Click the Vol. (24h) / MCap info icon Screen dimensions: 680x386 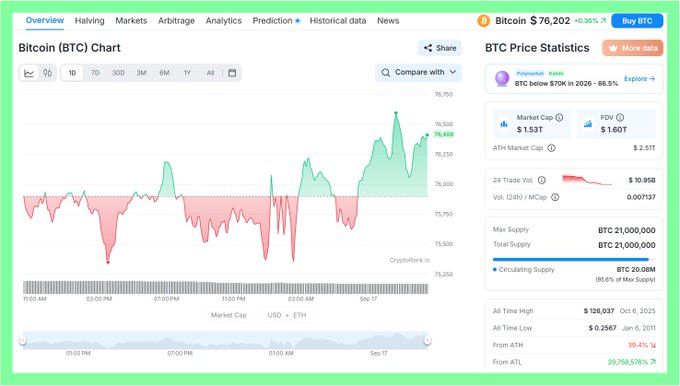(x=555, y=197)
